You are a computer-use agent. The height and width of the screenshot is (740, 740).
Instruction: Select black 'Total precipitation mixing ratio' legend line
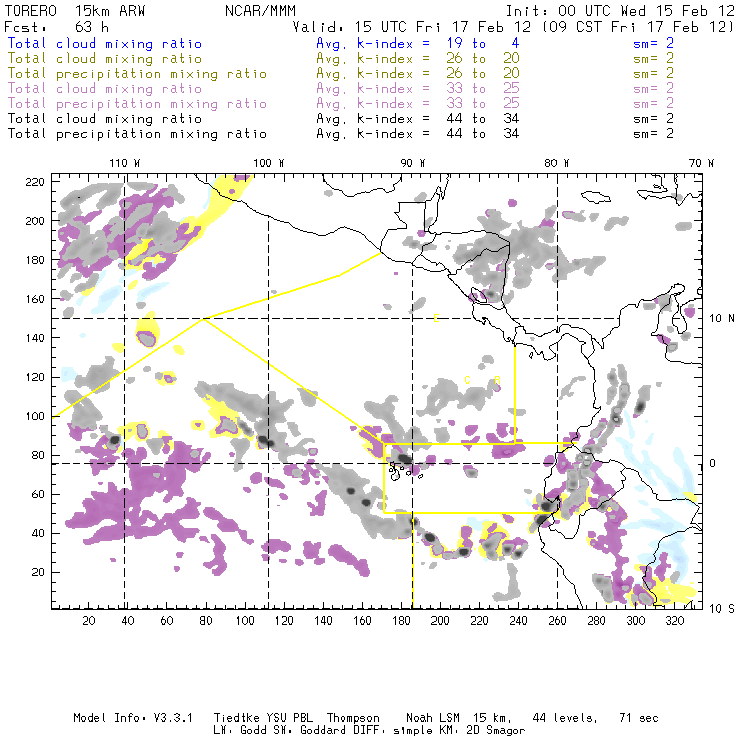tap(137, 134)
